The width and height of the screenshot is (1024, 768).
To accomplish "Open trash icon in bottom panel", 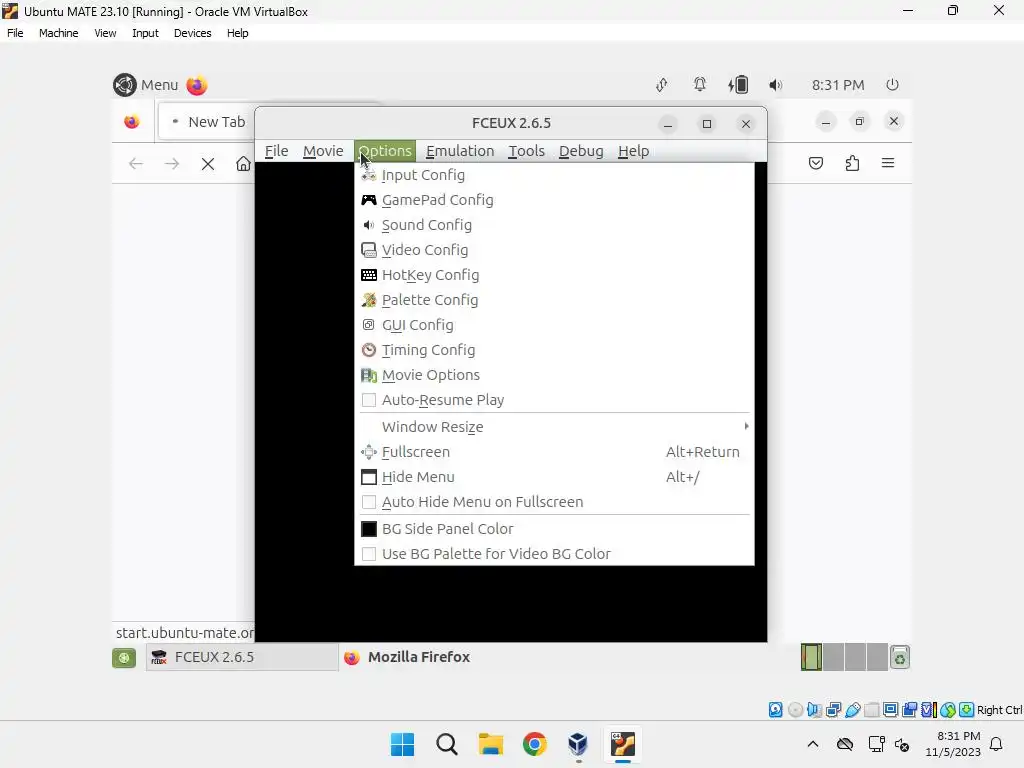I will click(900, 658).
